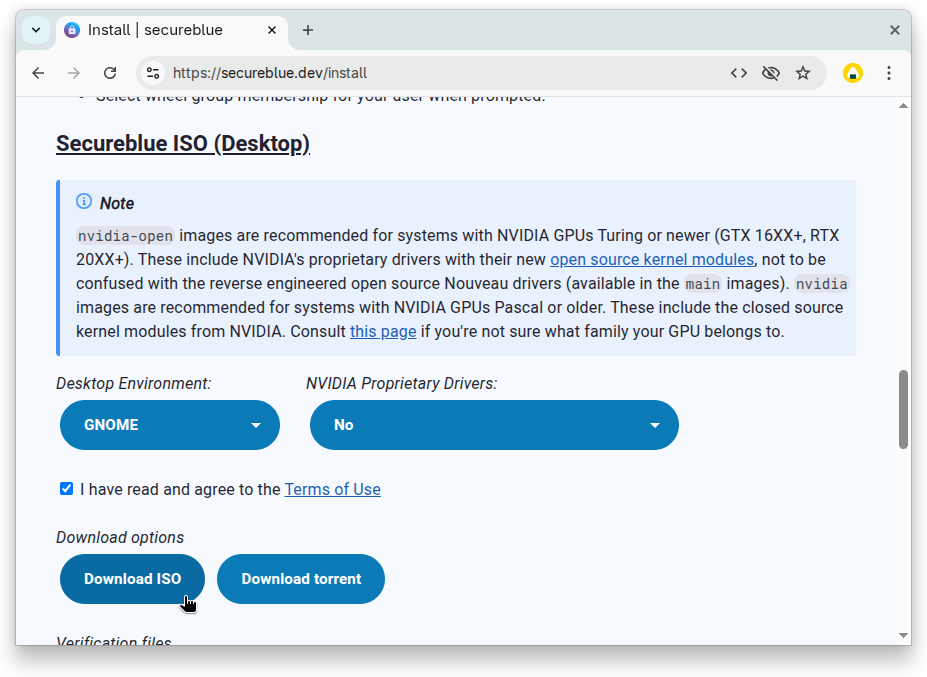Open the tab search dropdown arrow
Viewport: 927px width, 677px height.
(36, 30)
